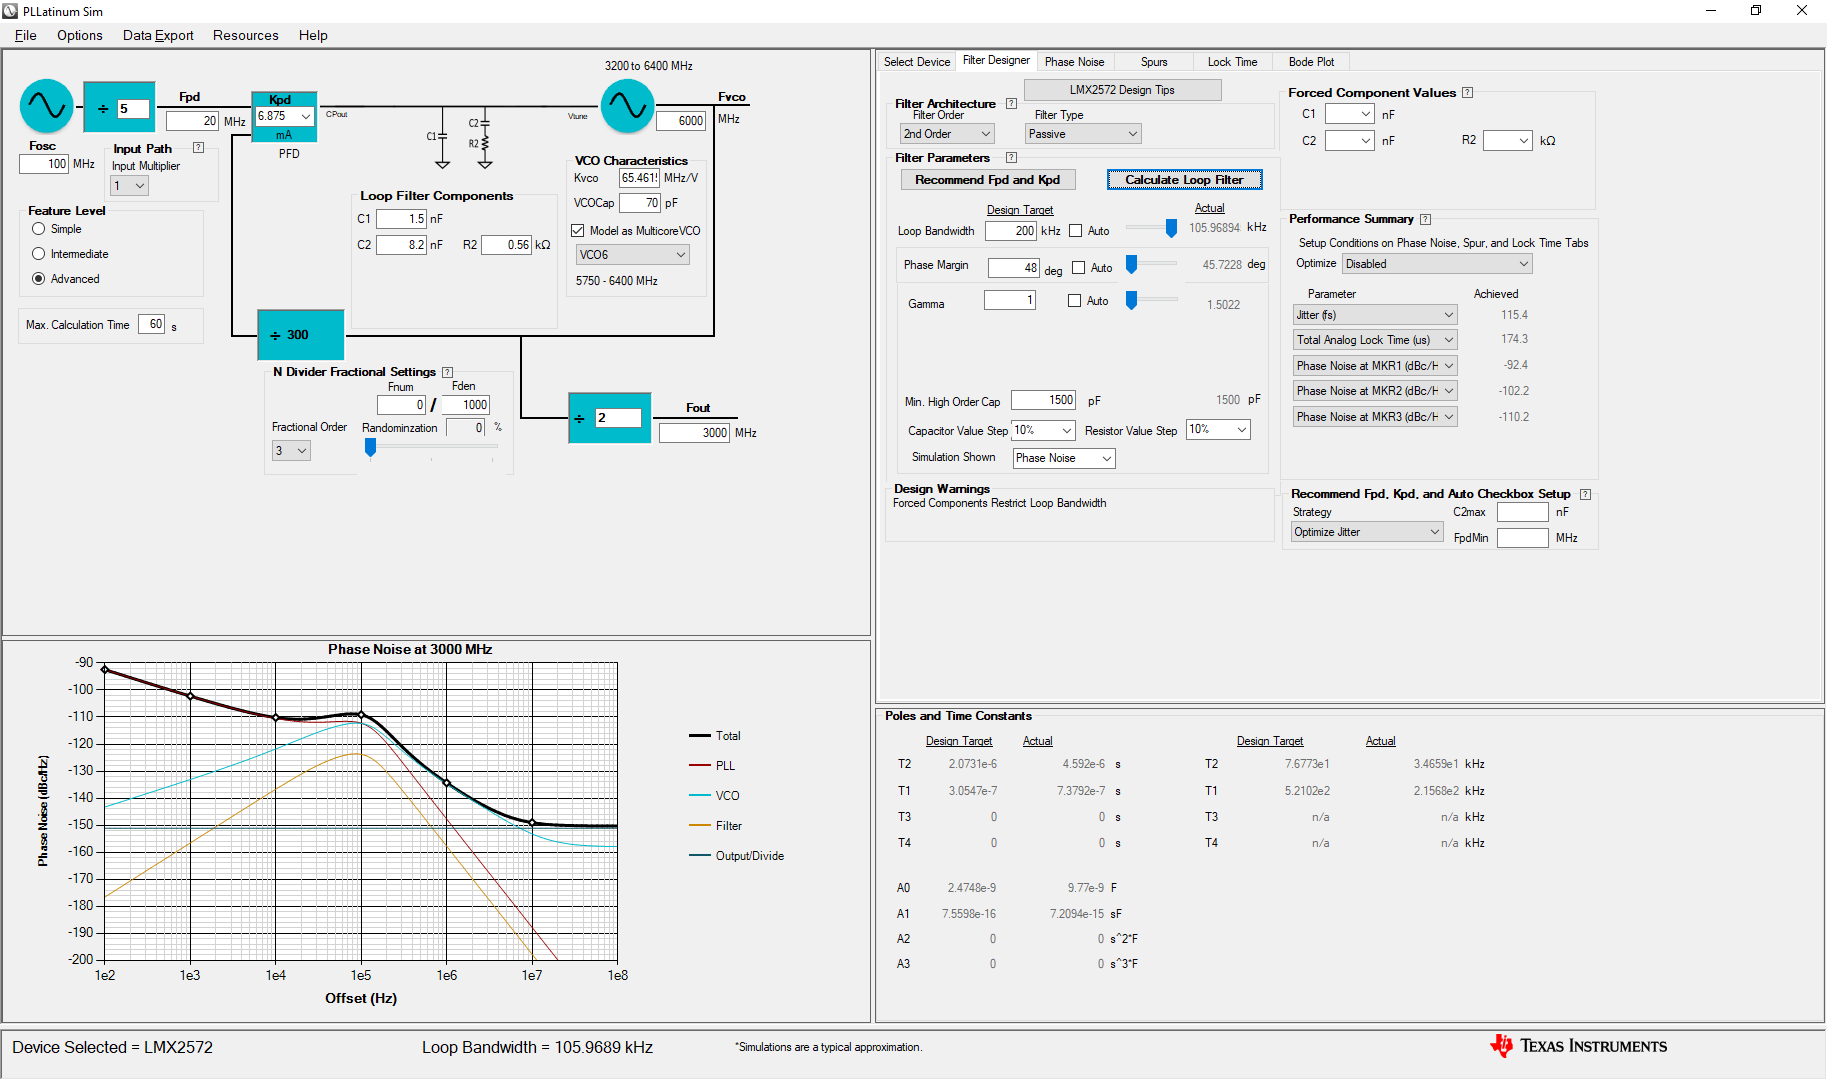Enable Auto for Loop Bandwidth
The width and height of the screenshot is (1827, 1080).
click(x=1076, y=231)
